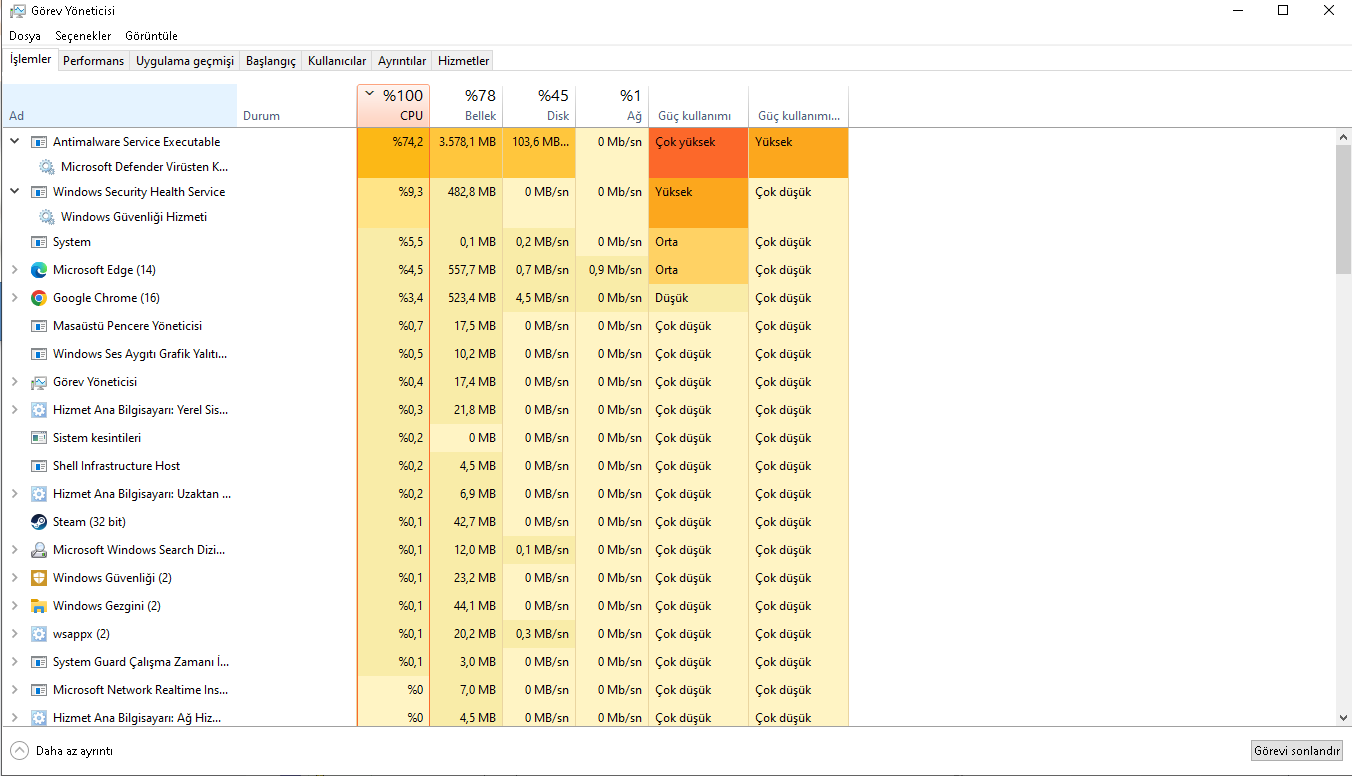Click the System process icon
The height and width of the screenshot is (776, 1352).
coord(39,242)
